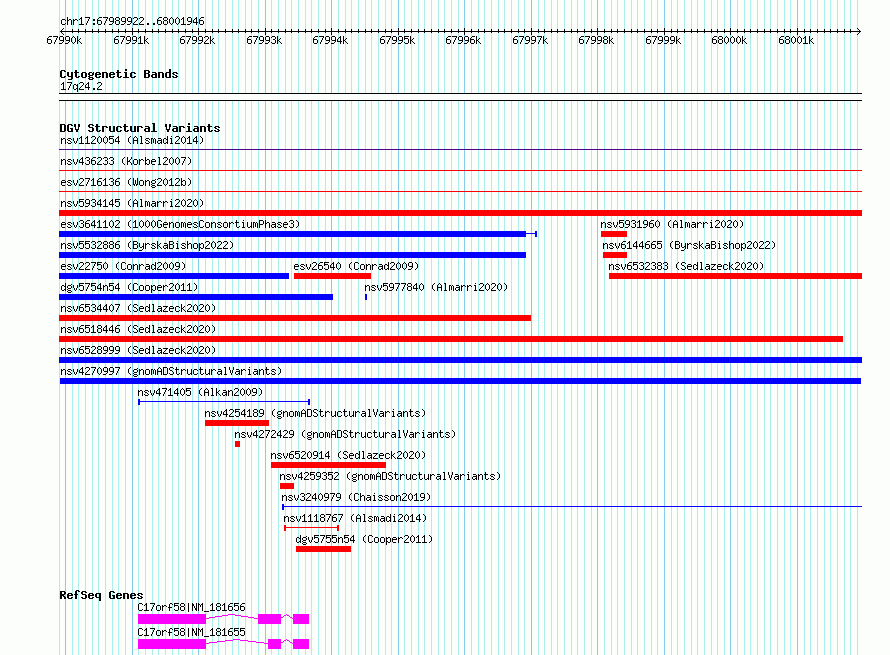This screenshot has height=655, width=890.
Task: Select the nsv1118767 (Alsmadi2014) label
Action: [x=355, y=518]
